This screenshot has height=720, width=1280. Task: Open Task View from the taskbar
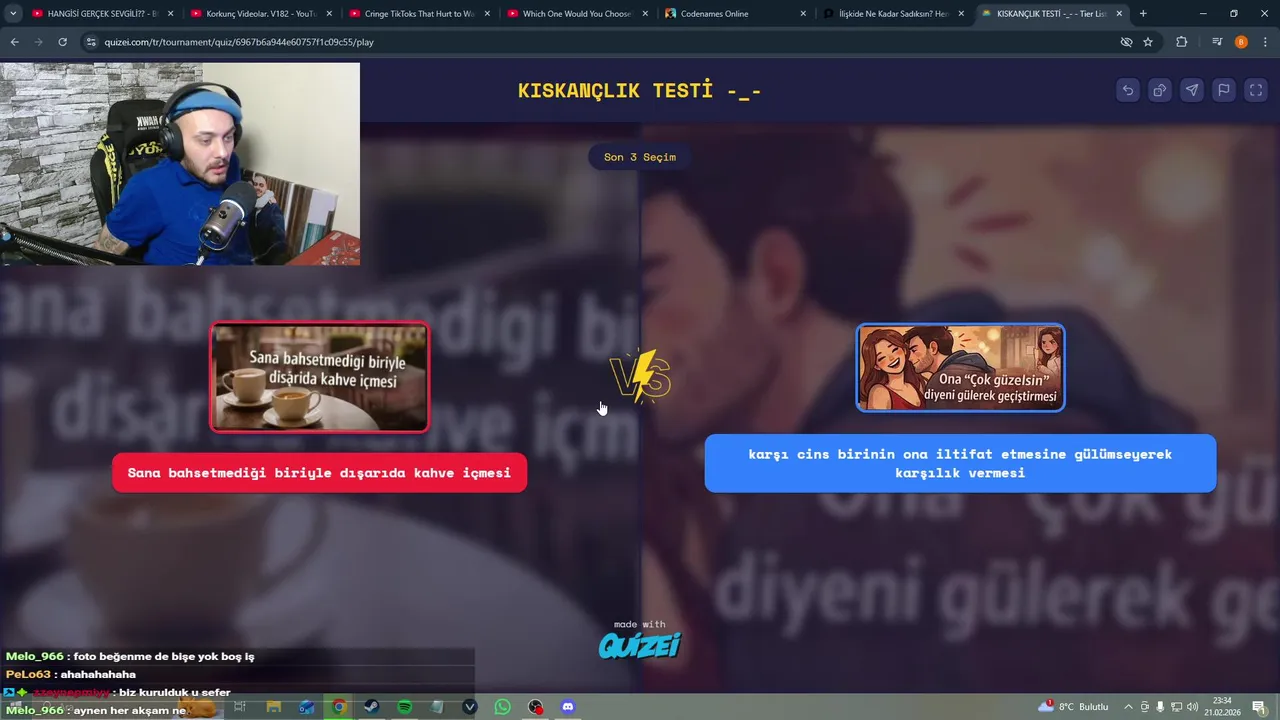click(x=240, y=707)
